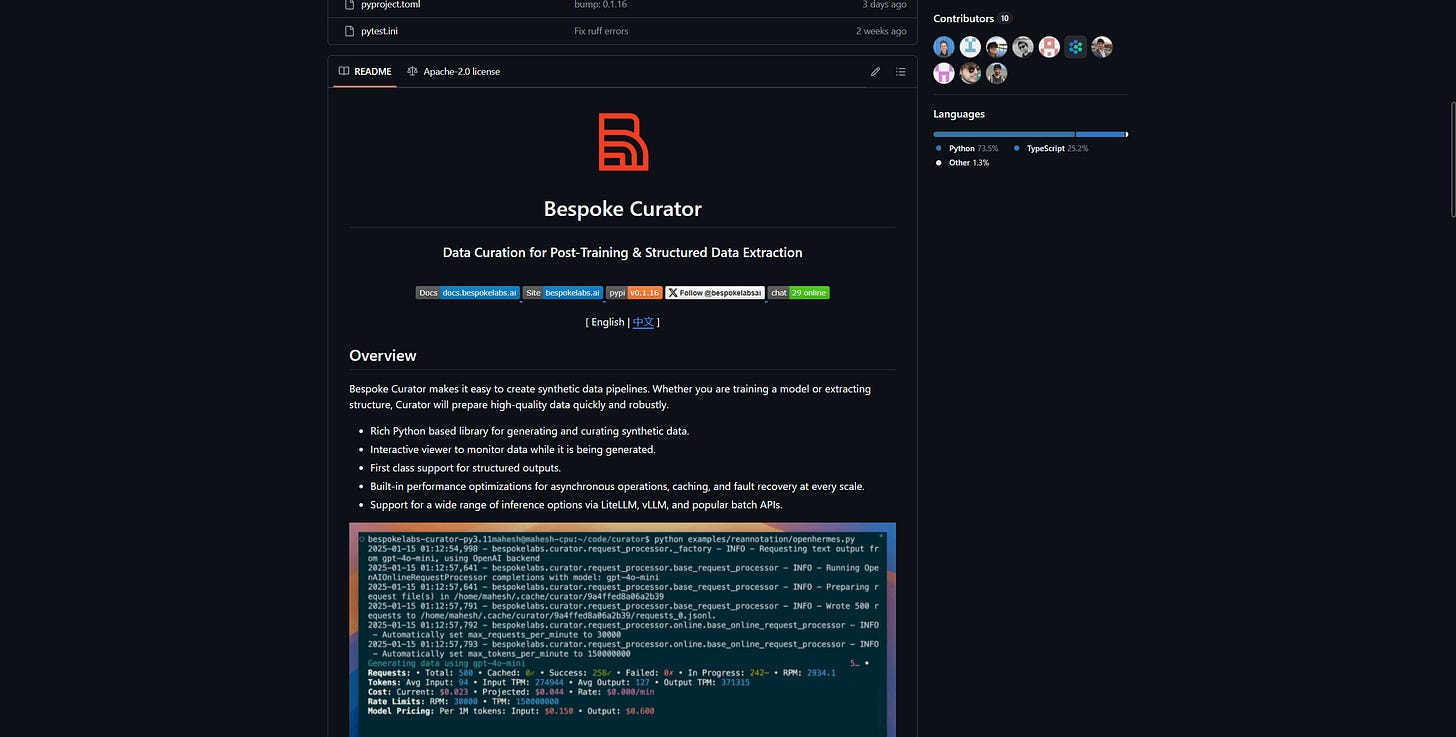Open the 'bump: 0.1.16' commit message
1456x737 pixels.
[x=600, y=5]
